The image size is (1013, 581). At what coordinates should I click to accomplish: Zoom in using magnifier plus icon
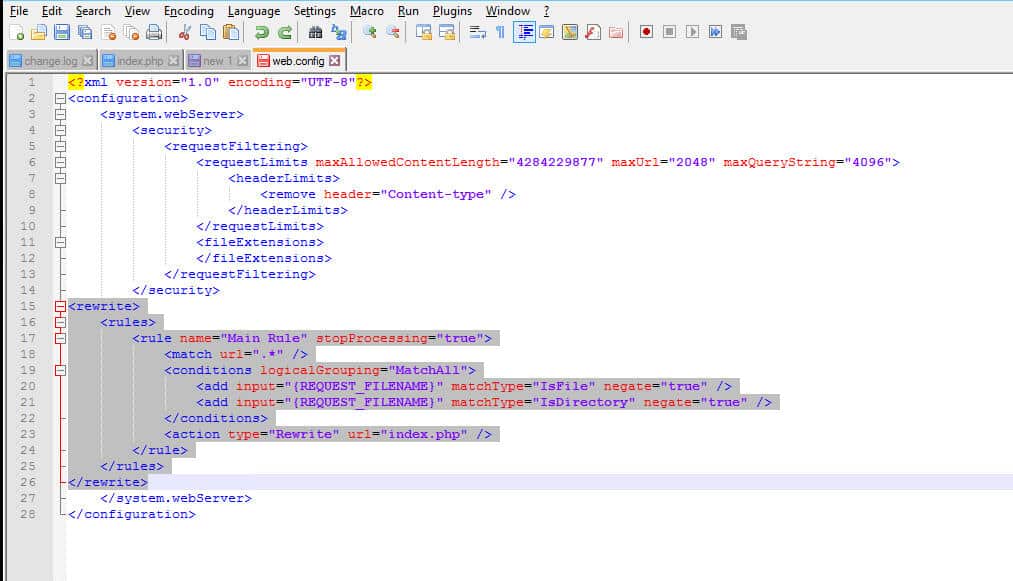coord(370,32)
